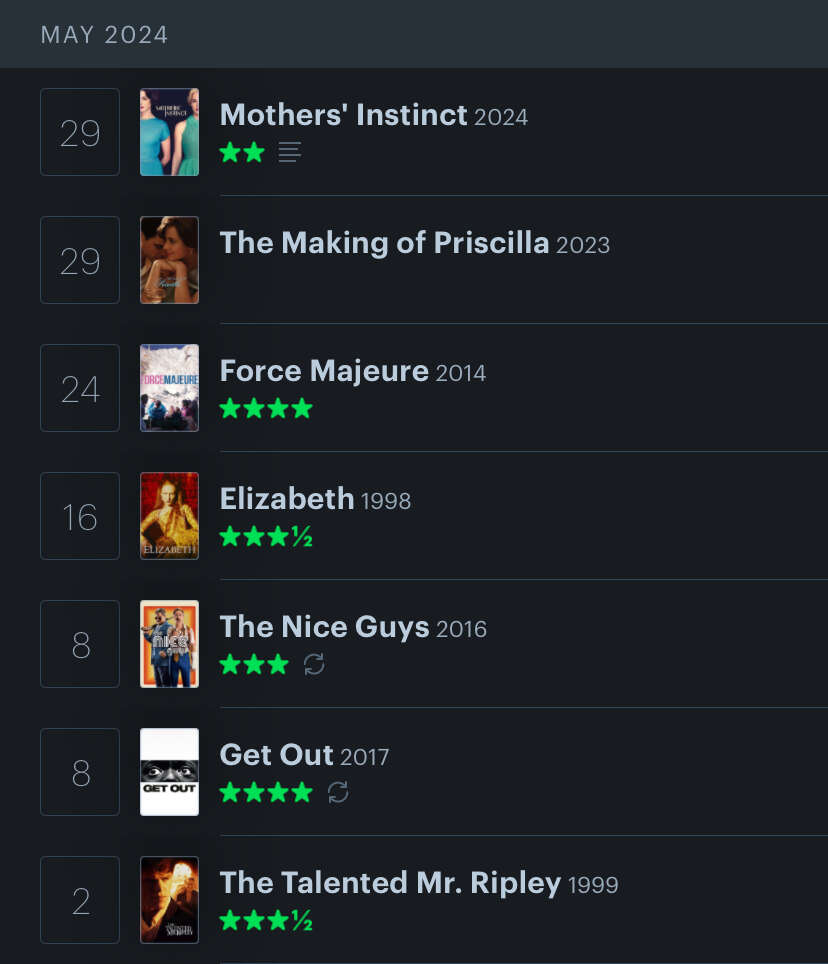The image size is (828, 964).
Task: Click the day 16 diary date box
Action: [80, 516]
